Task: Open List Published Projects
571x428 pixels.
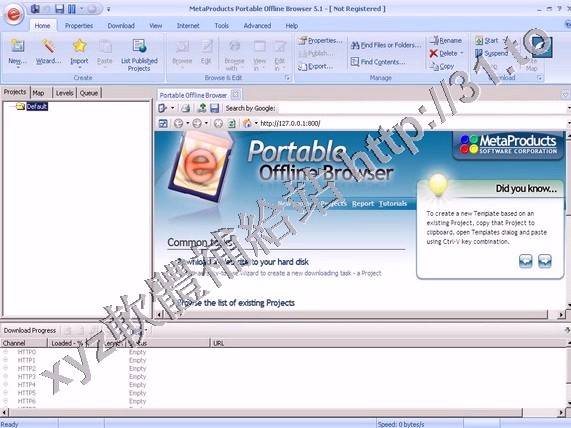Action: point(139,55)
